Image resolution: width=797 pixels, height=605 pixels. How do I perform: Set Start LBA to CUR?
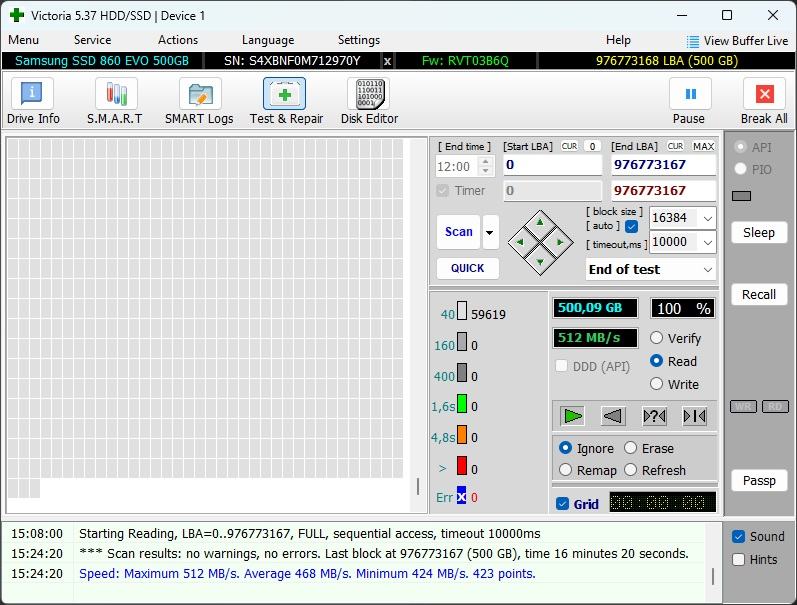569,146
